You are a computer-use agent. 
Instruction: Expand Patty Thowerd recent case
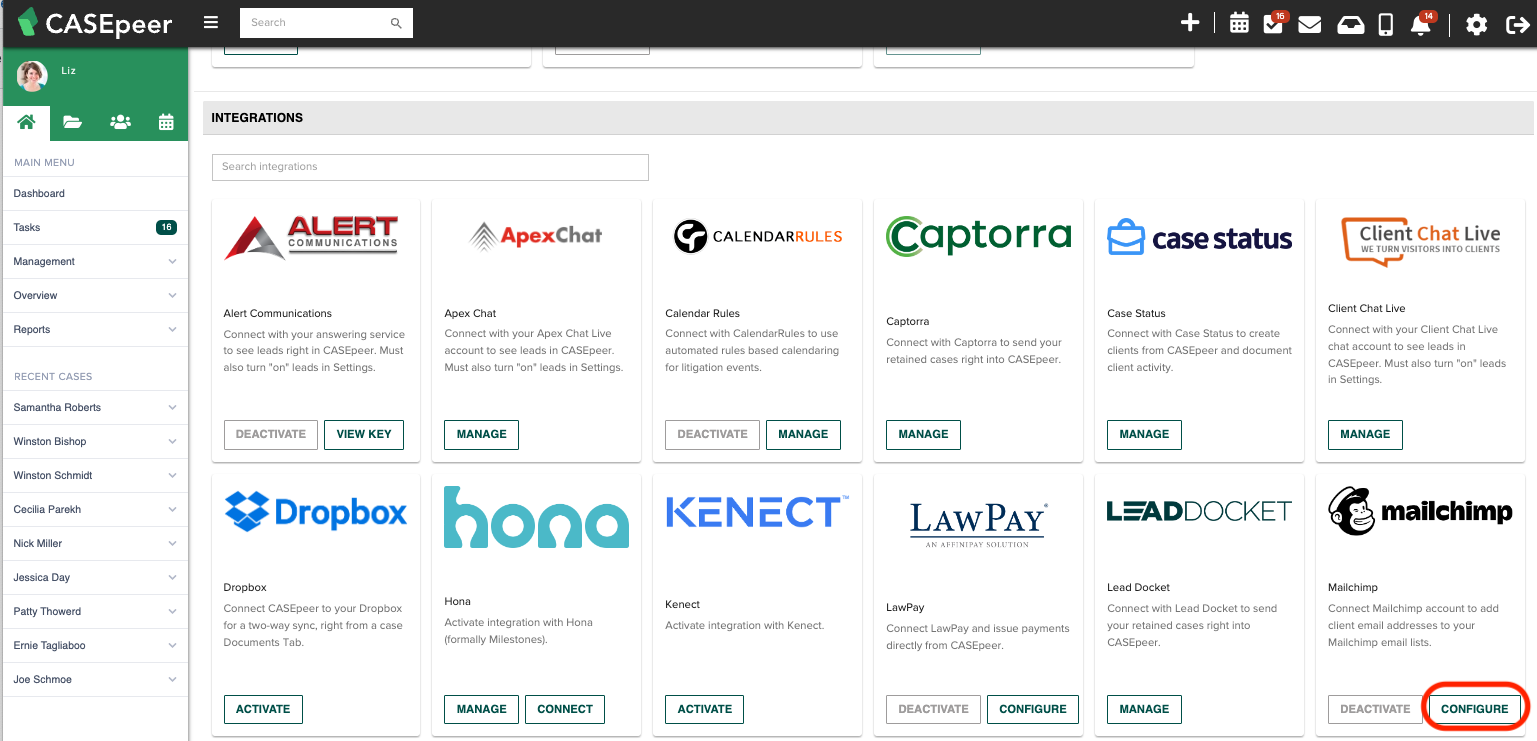coord(94,612)
